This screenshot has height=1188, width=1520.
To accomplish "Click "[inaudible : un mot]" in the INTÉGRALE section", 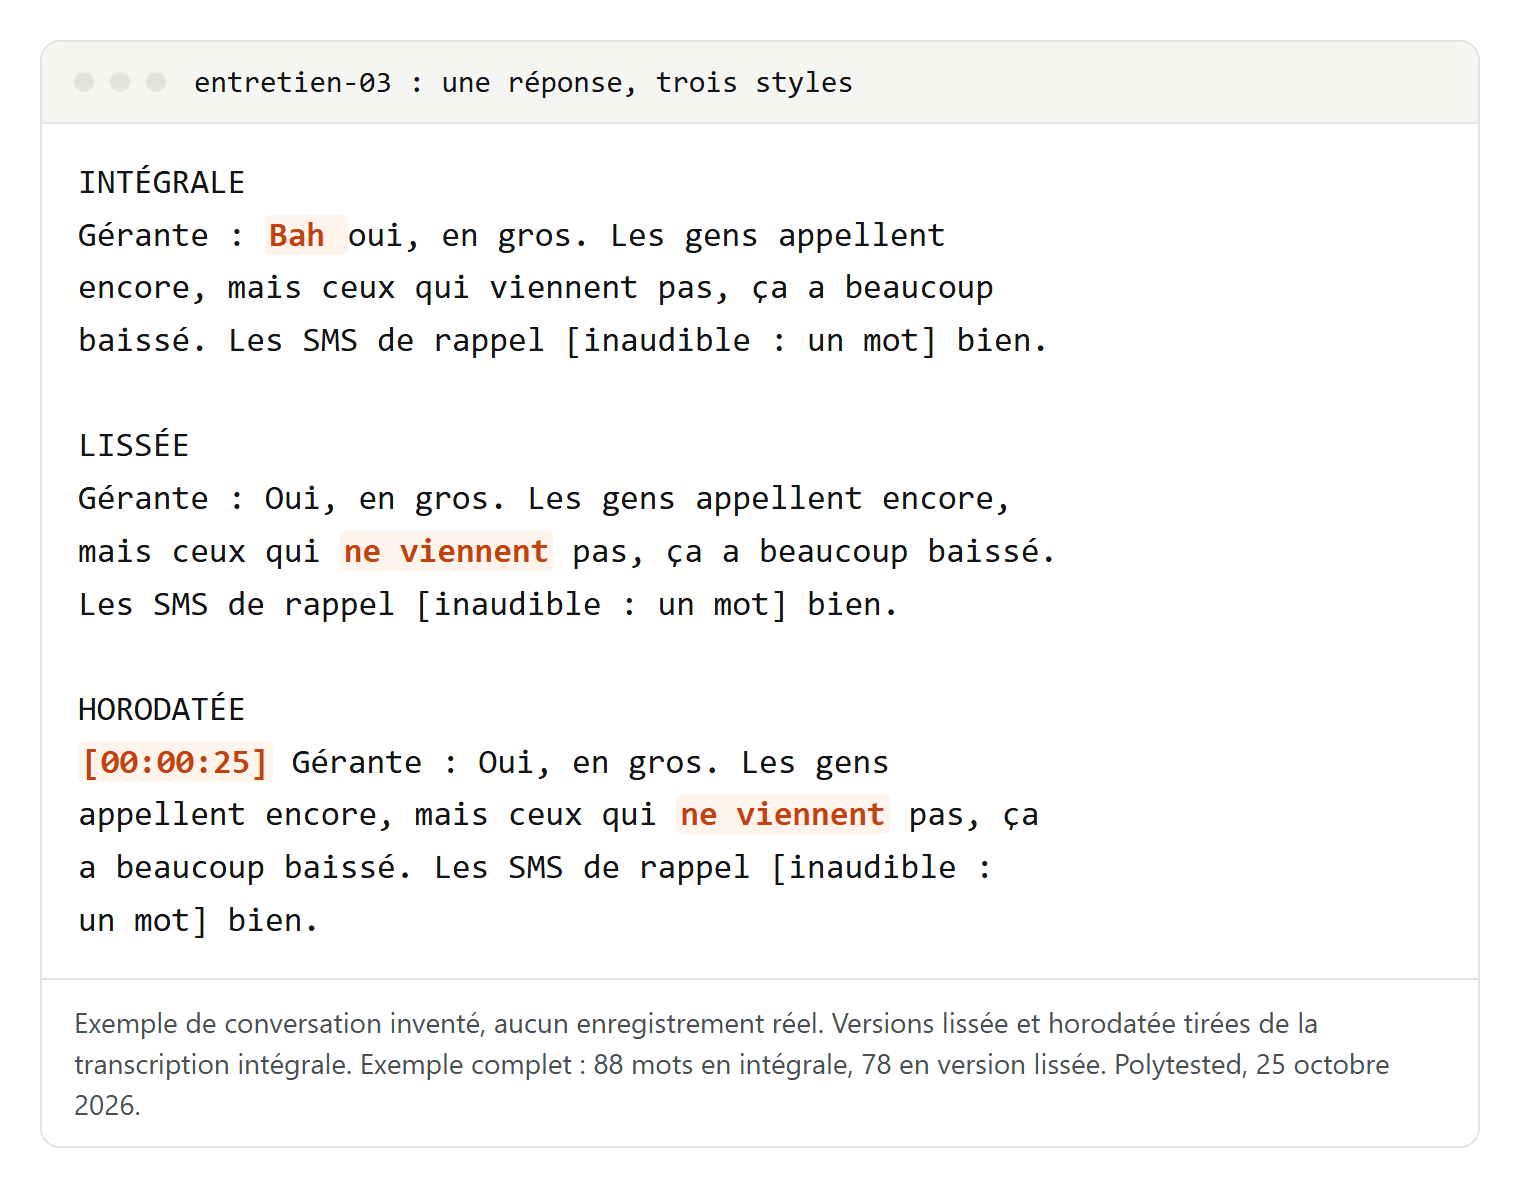I will click(x=751, y=341).
